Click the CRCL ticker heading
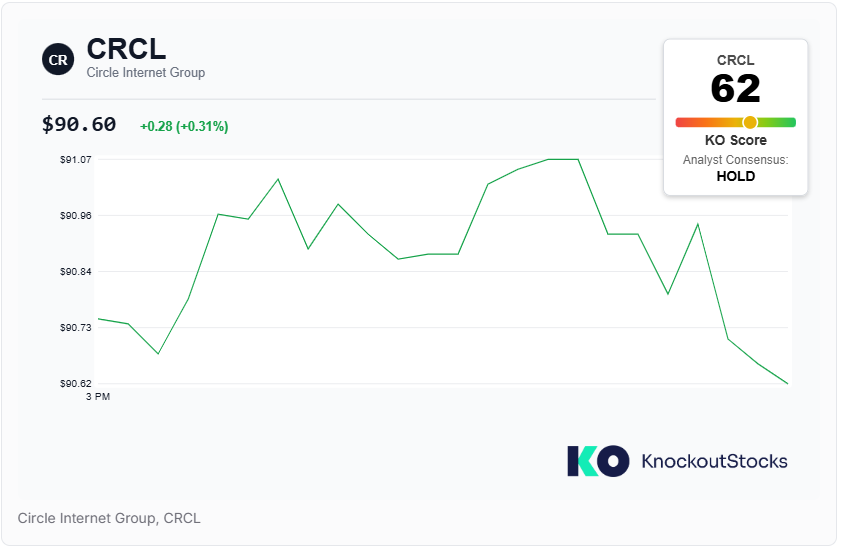841x547 pixels. click(127, 49)
